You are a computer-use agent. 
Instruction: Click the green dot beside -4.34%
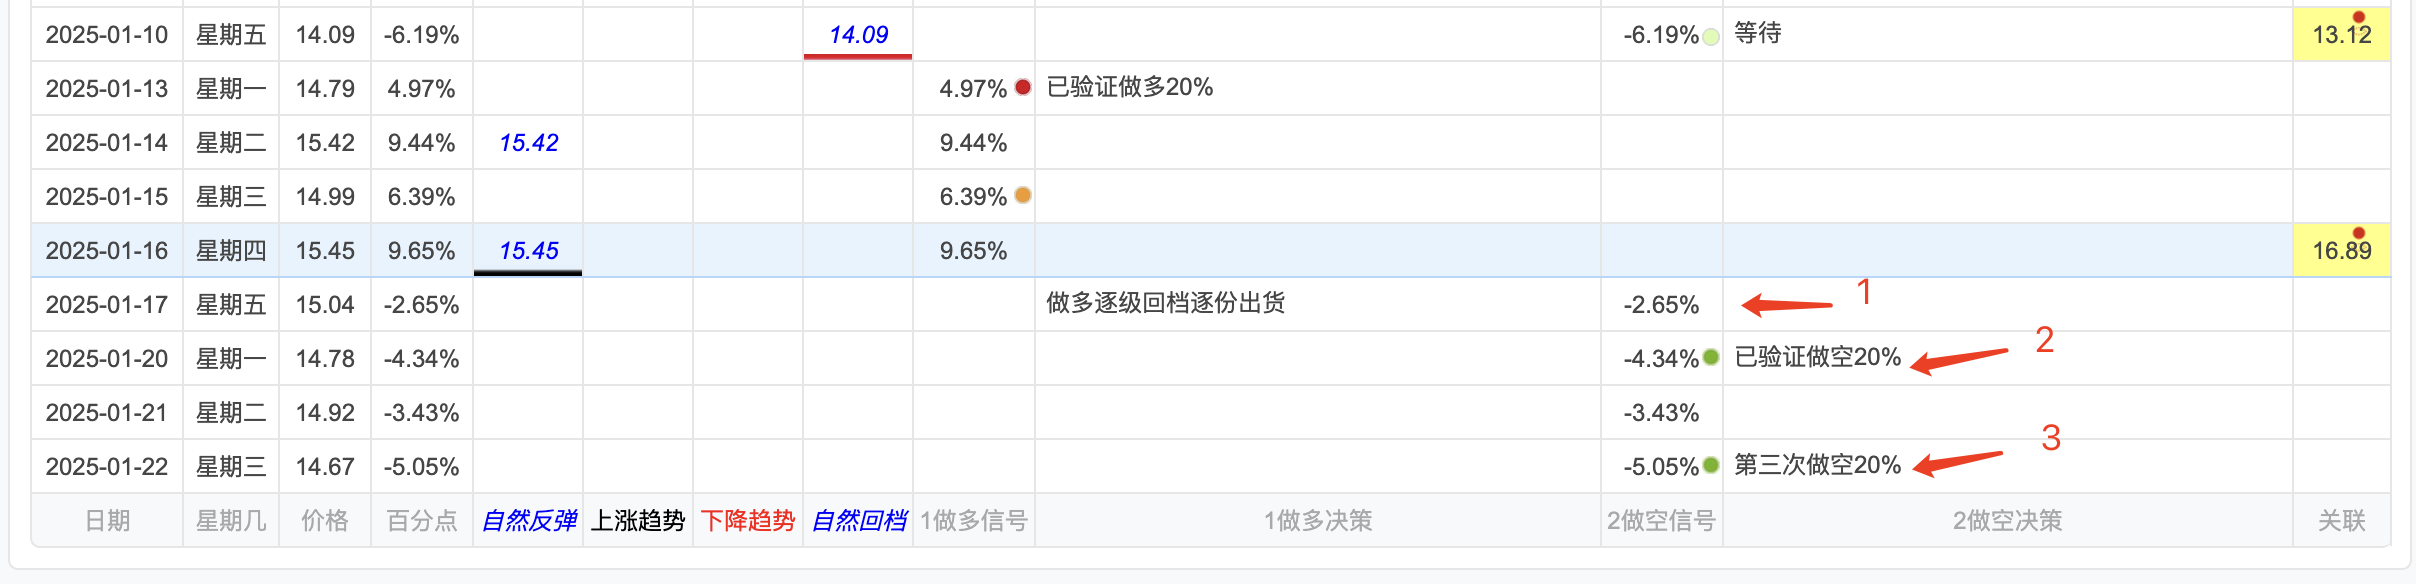point(1711,357)
